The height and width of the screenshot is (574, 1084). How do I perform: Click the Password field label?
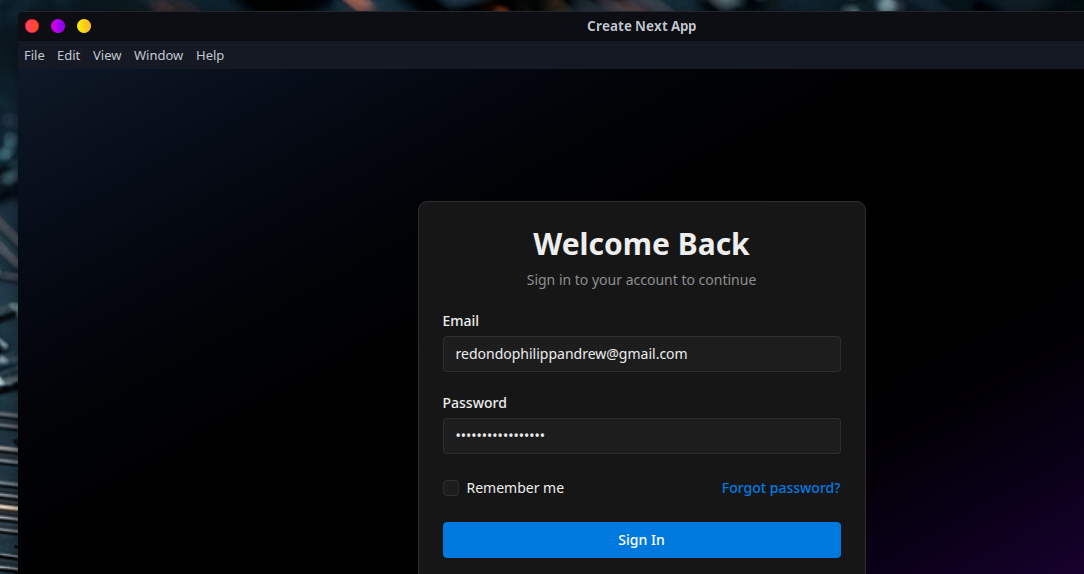(474, 402)
